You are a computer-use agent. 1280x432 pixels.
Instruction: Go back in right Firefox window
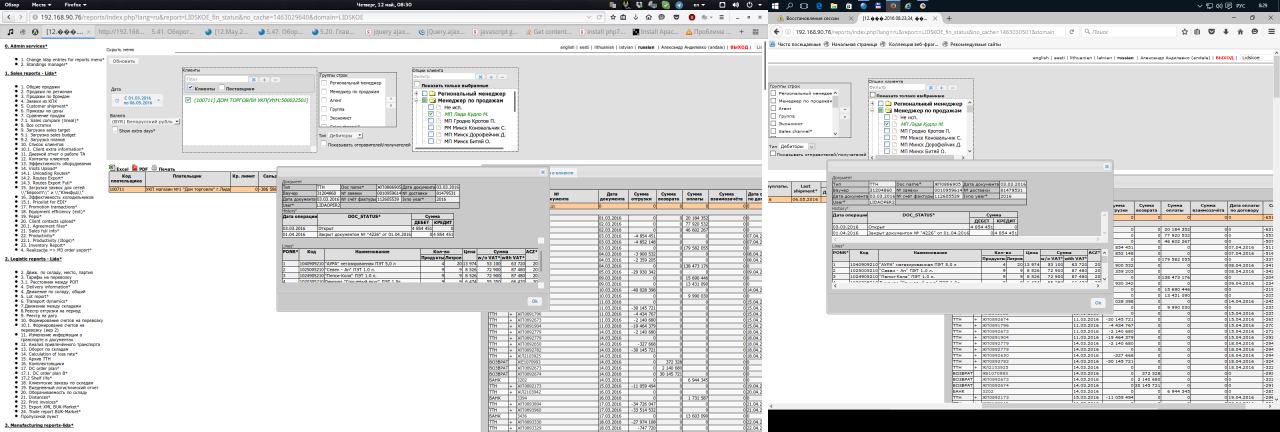click(x=776, y=31)
